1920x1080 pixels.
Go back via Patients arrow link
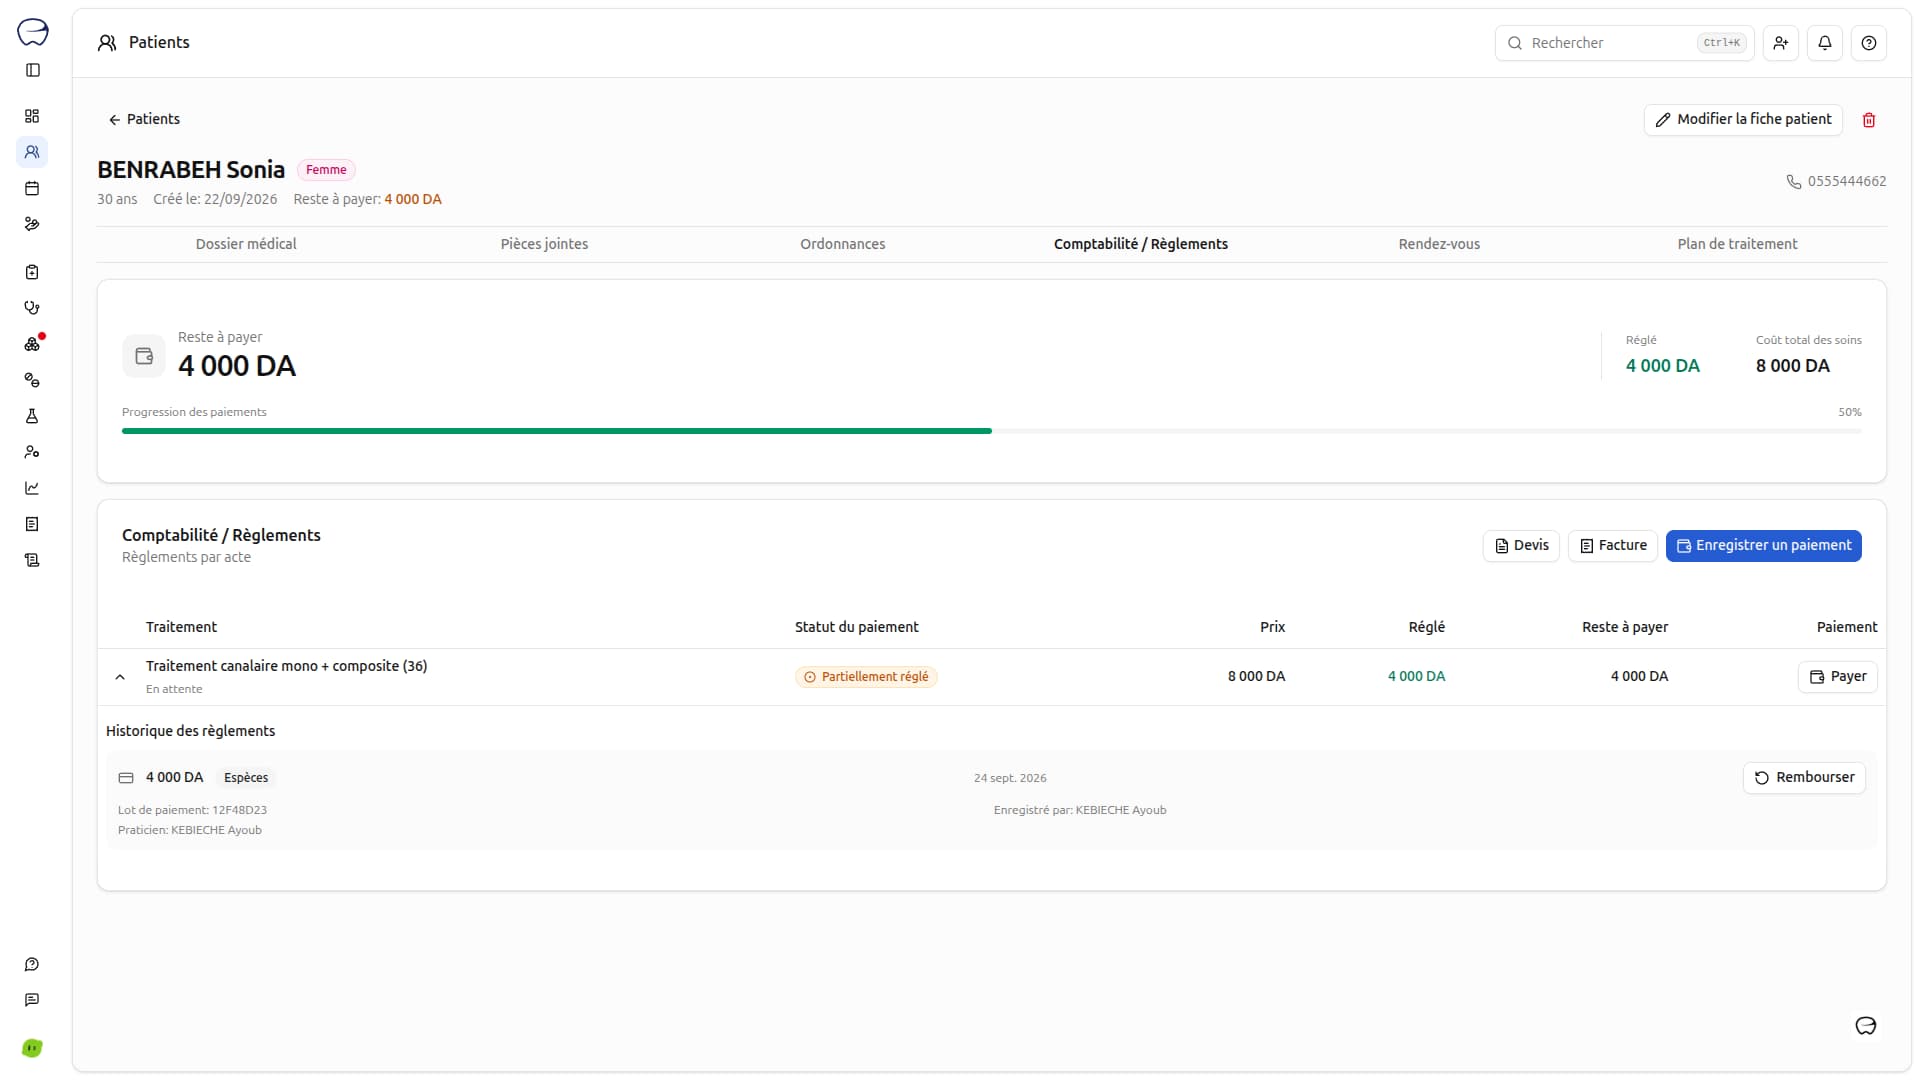[x=144, y=119]
